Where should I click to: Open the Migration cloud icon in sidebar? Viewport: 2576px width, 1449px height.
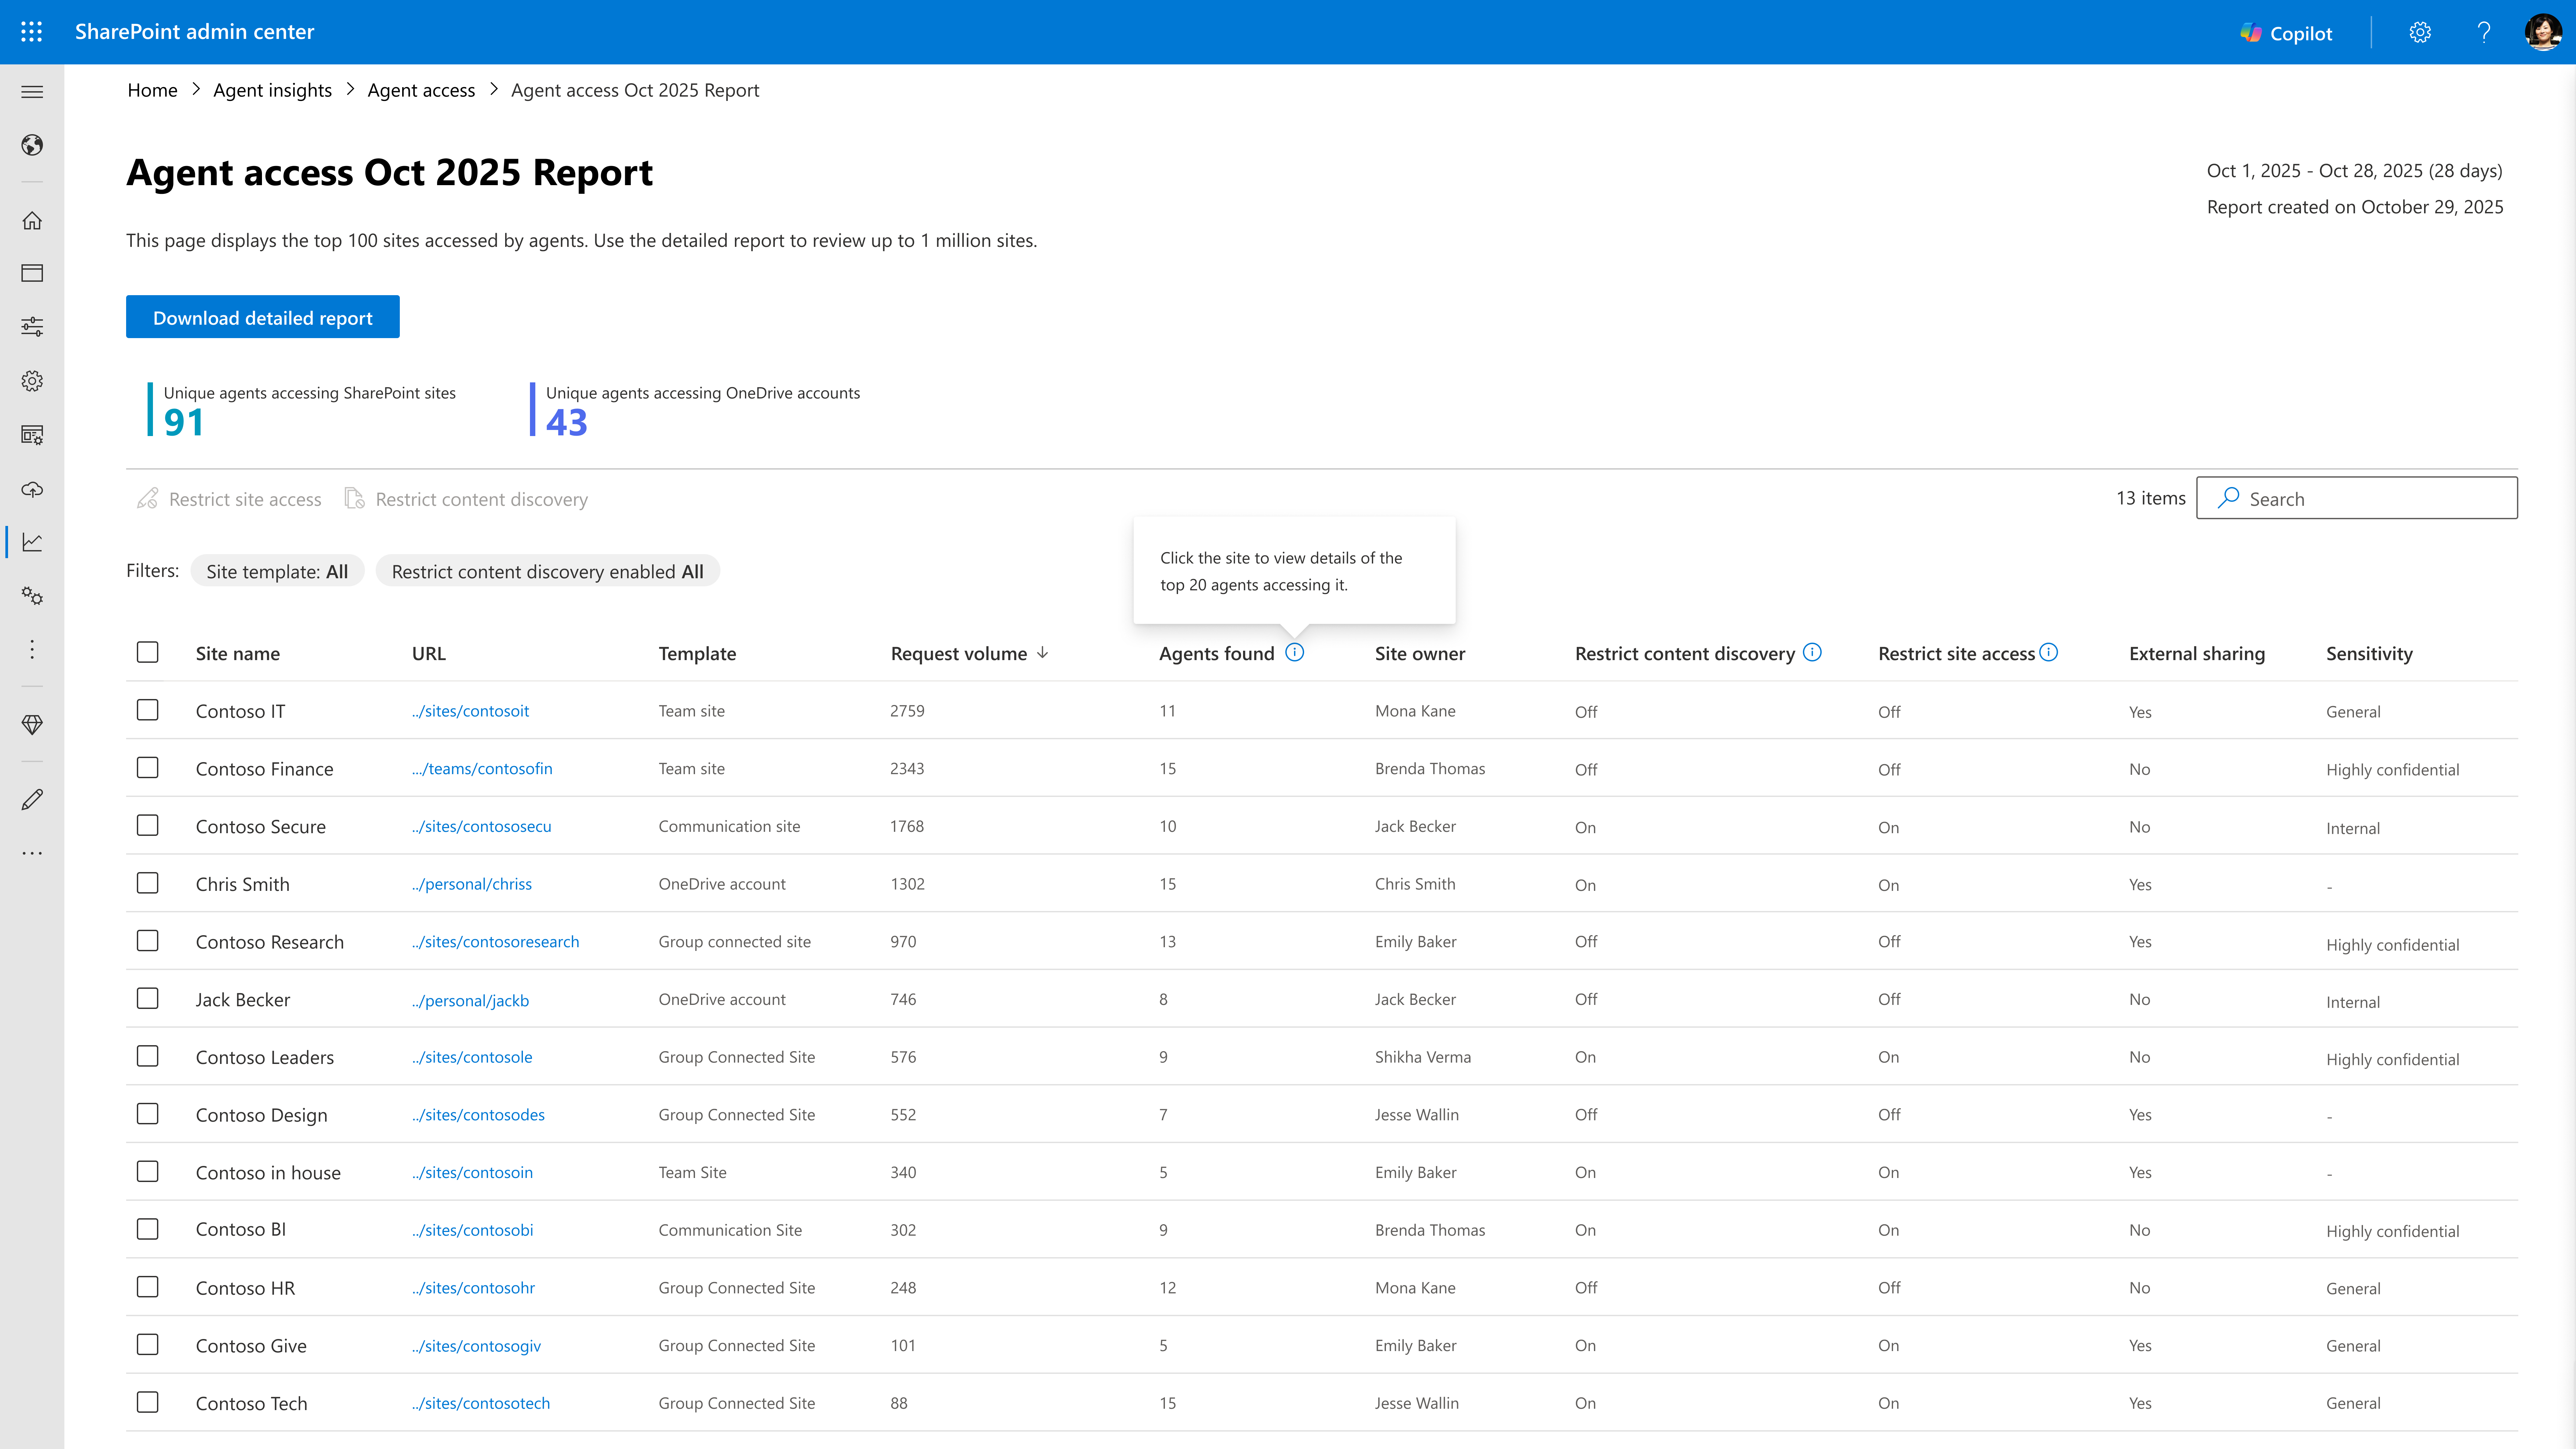pos(32,489)
